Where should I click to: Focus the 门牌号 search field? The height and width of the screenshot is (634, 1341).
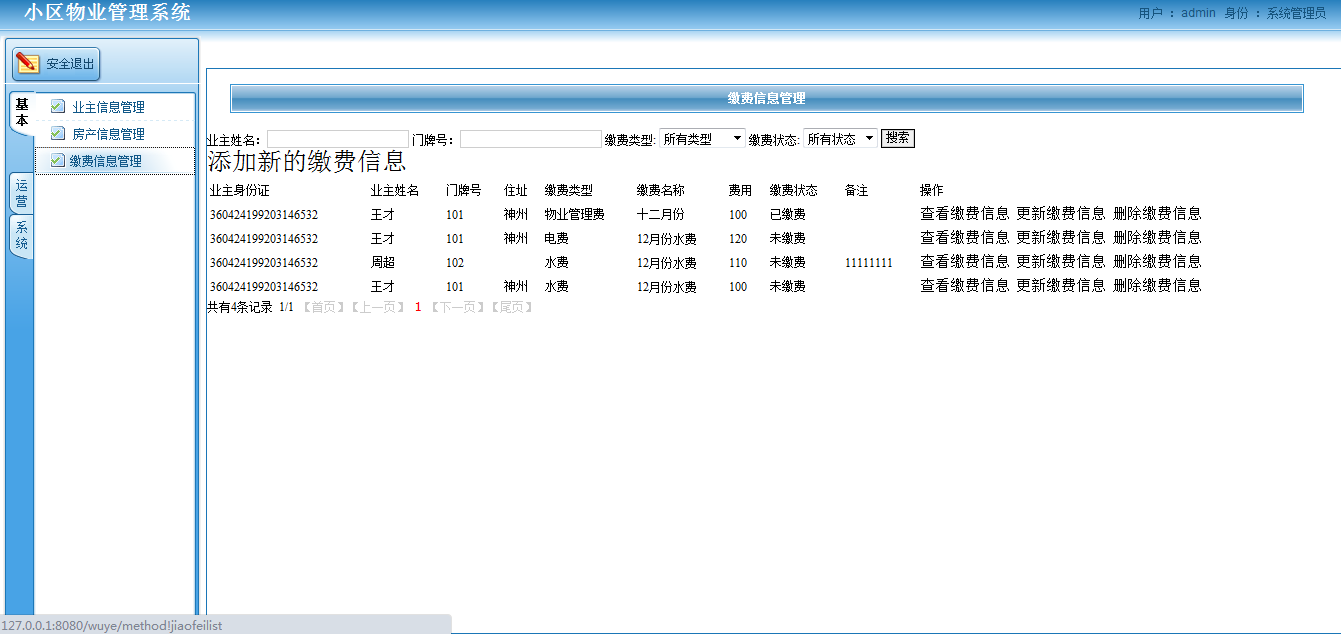(531, 139)
